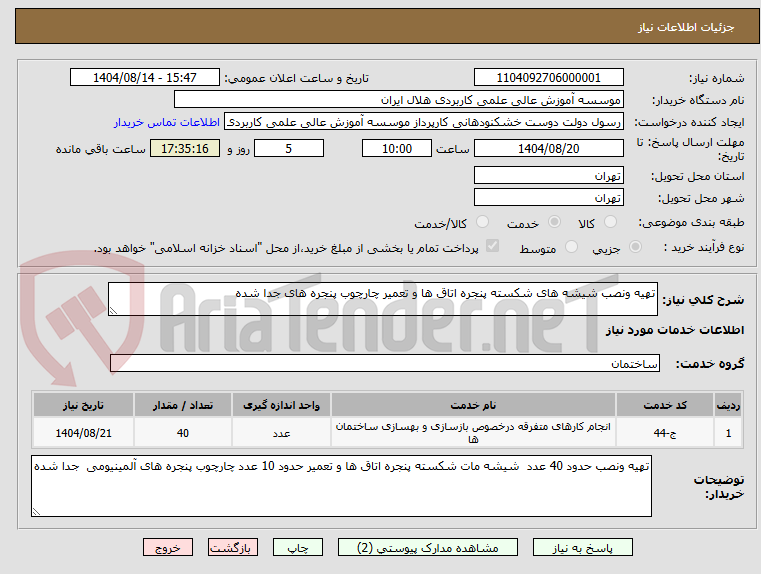The width and height of the screenshot is (761, 574).
Task: Click the تاریخ نیاز column header
Action: [83, 405]
